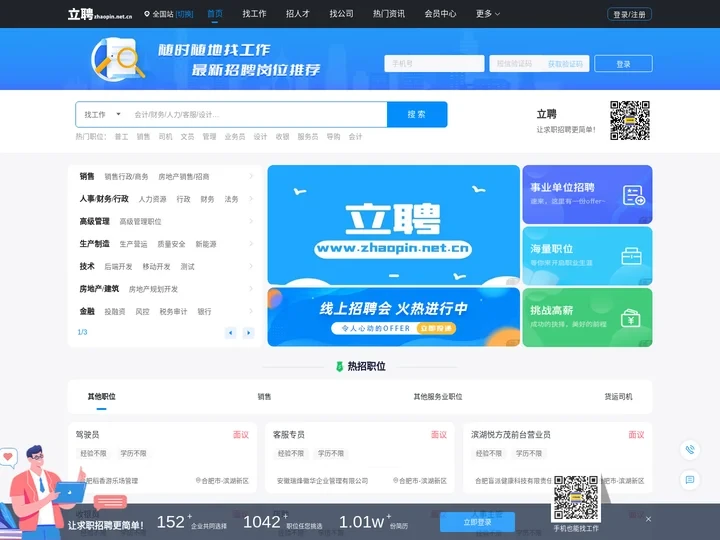The height and width of the screenshot is (540, 720).
Task: Click the location pin icon beside 全国站
Action: (147, 14)
